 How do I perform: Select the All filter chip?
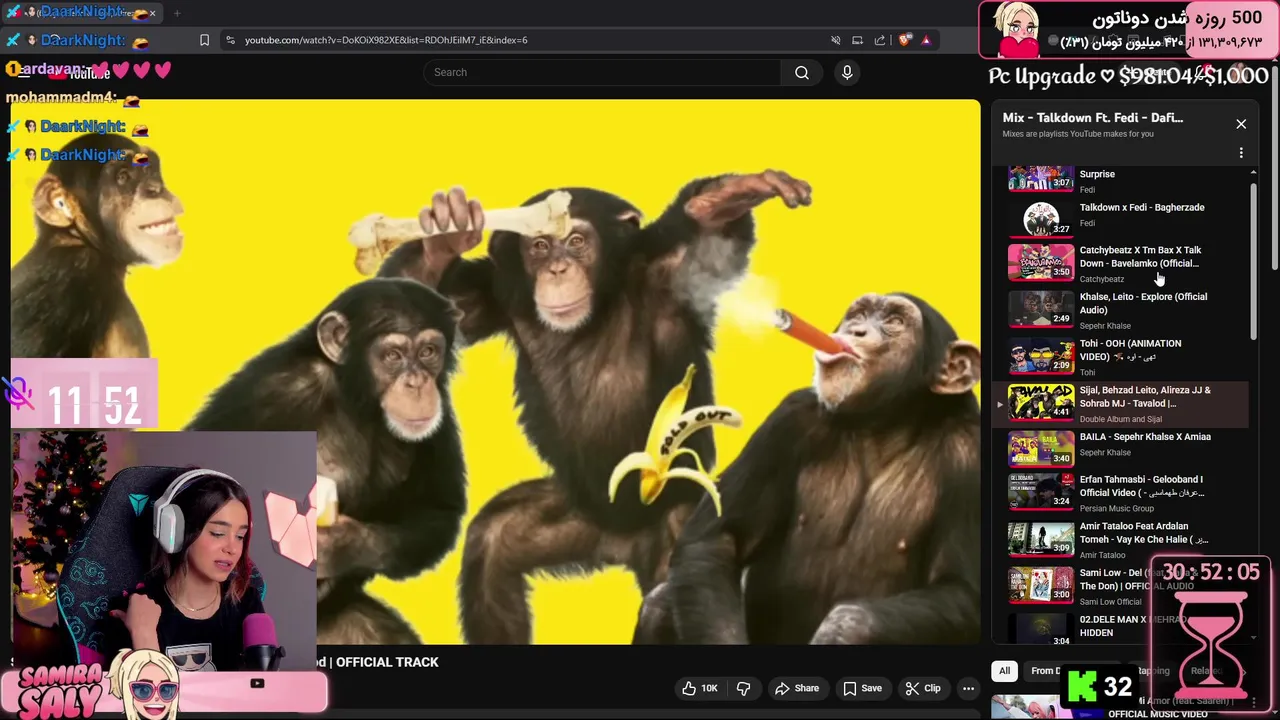click(x=1004, y=671)
